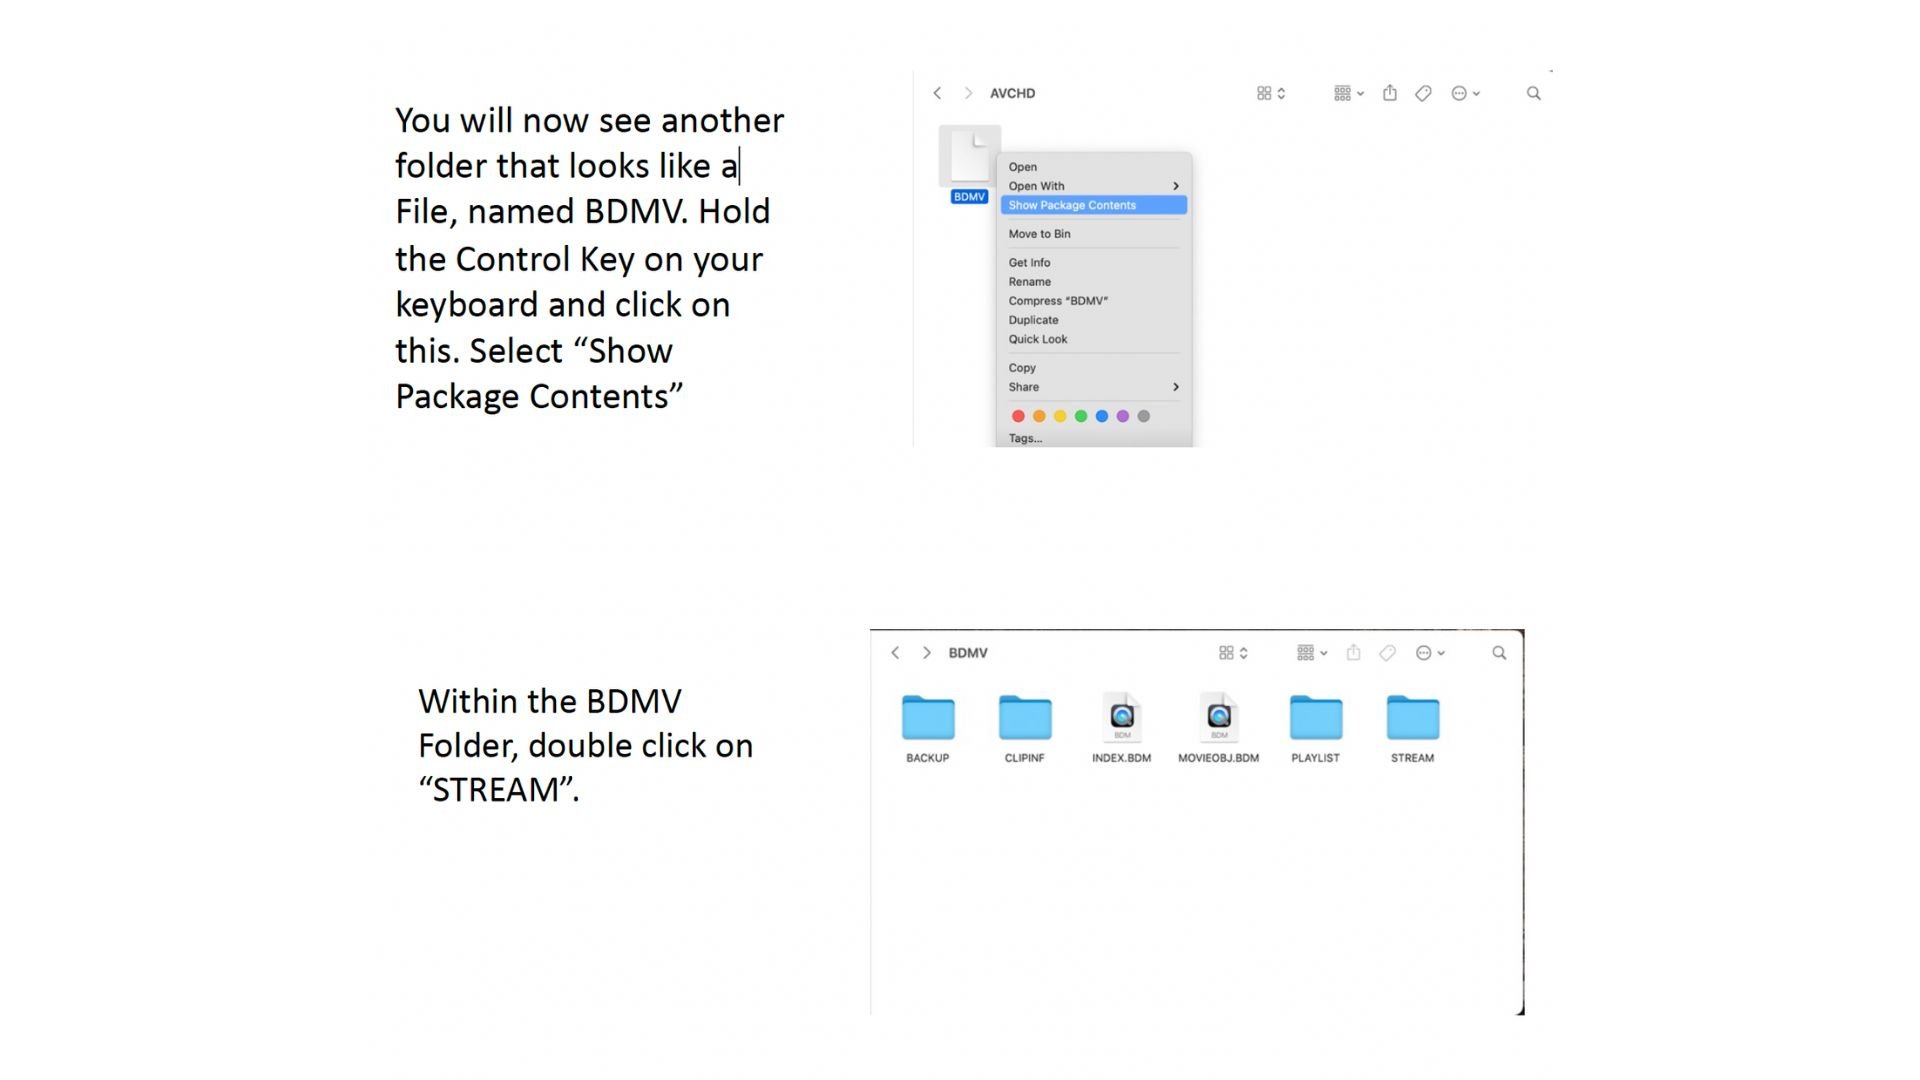Choose Rename in context menu

pyautogui.click(x=1093, y=282)
